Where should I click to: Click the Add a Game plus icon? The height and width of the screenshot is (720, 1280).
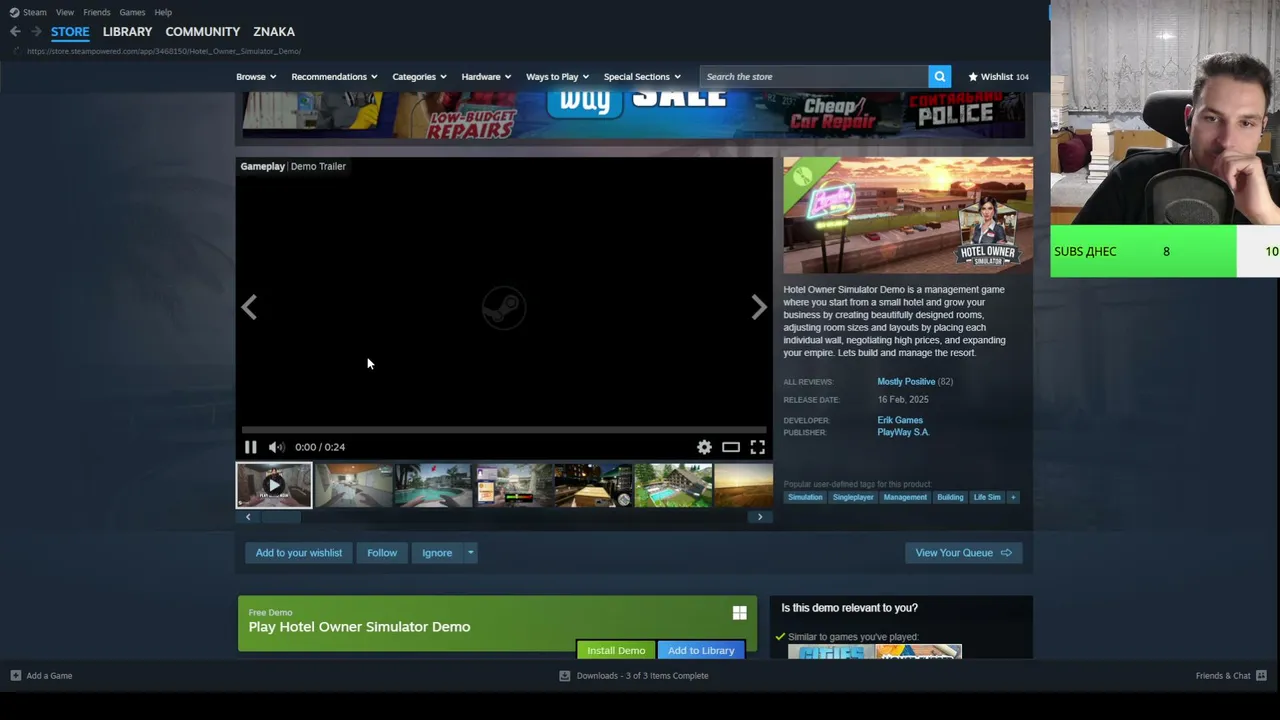pyautogui.click(x=15, y=676)
